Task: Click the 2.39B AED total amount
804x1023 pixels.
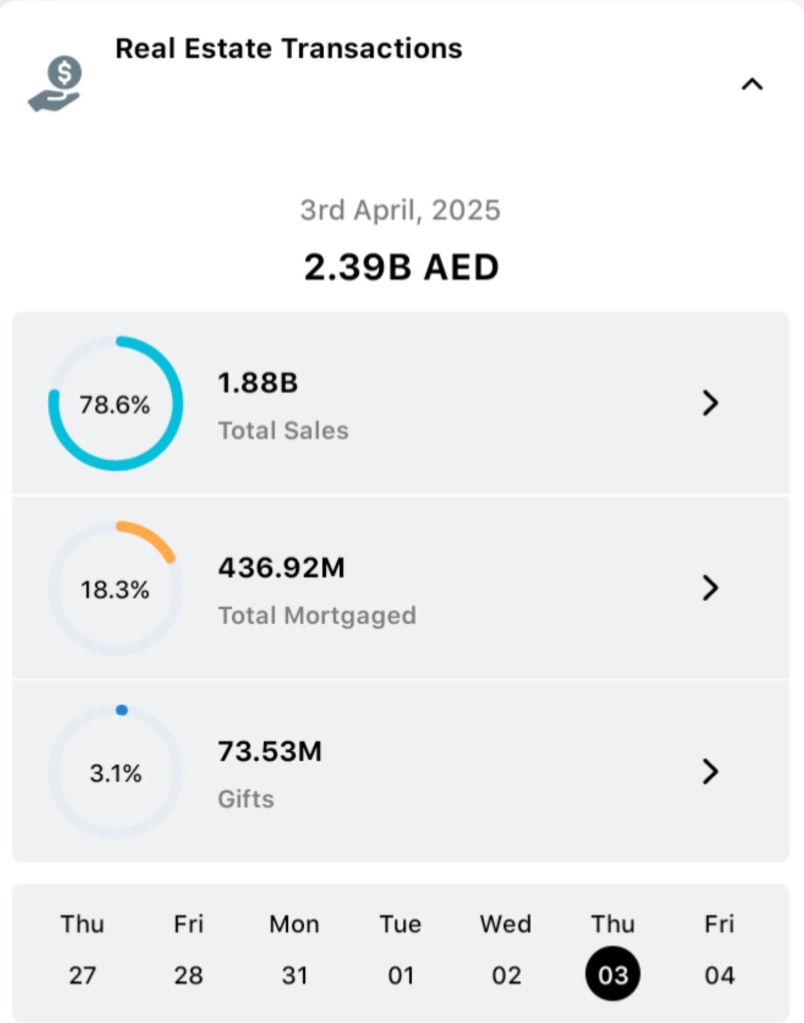Action: click(x=401, y=268)
